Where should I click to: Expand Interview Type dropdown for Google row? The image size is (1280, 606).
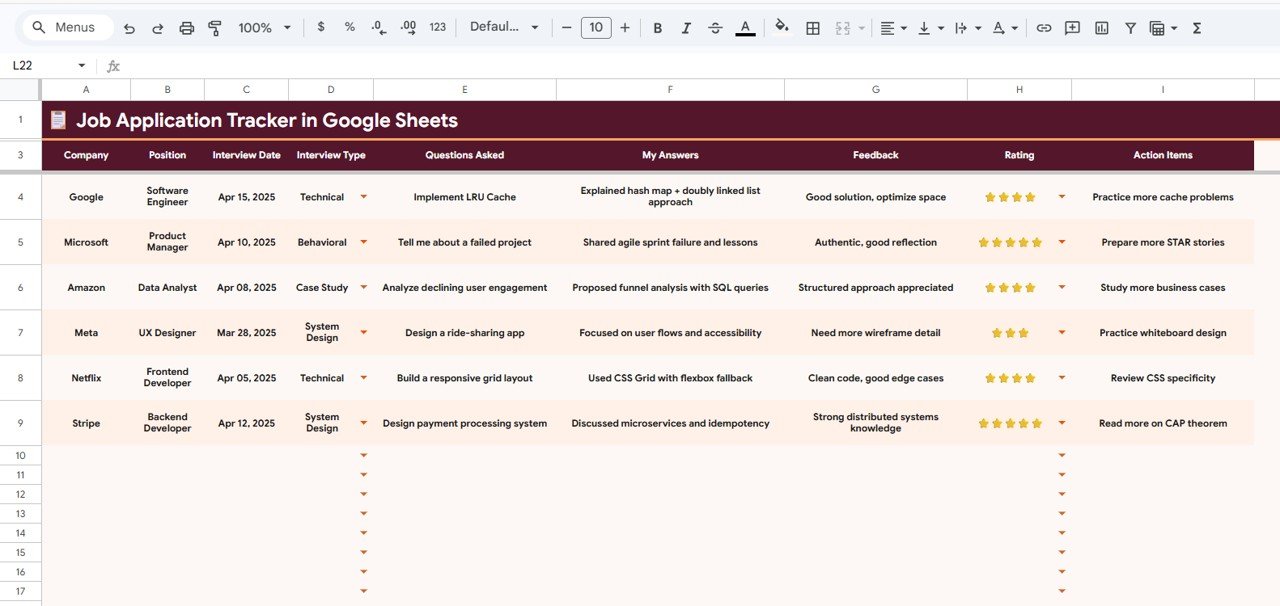pos(363,197)
